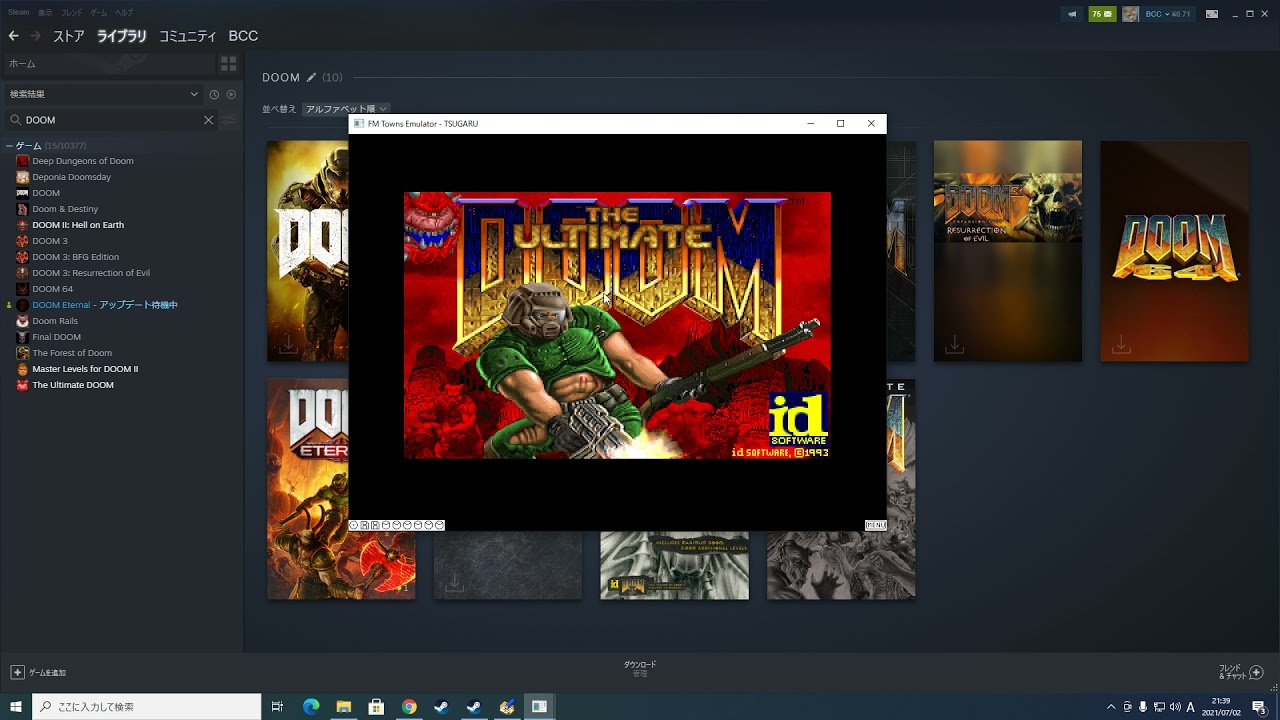Go to the ライブラリ tab
The image size is (1280, 720).
(x=122, y=36)
